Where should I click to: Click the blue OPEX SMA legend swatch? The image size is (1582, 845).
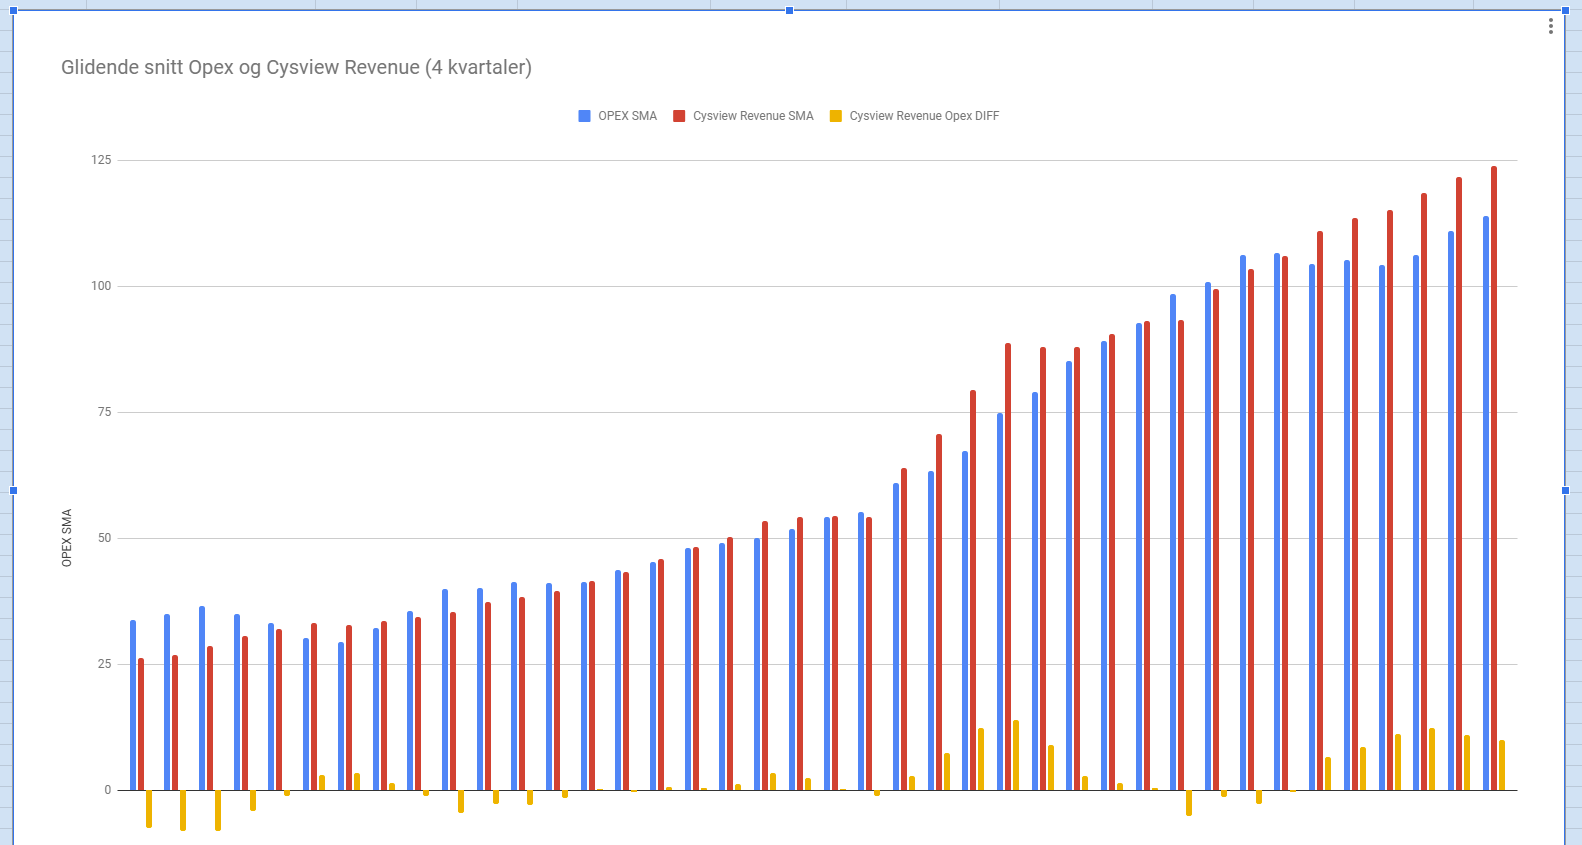coord(584,116)
